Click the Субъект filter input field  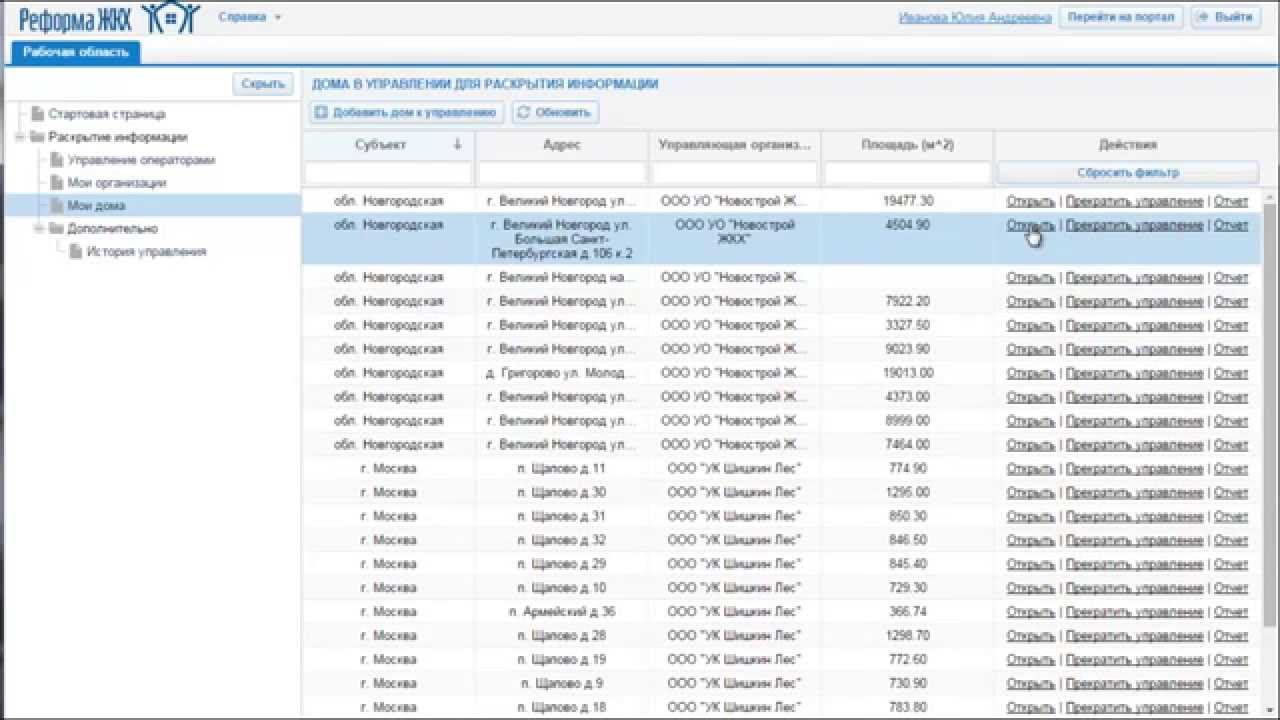[388, 173]
